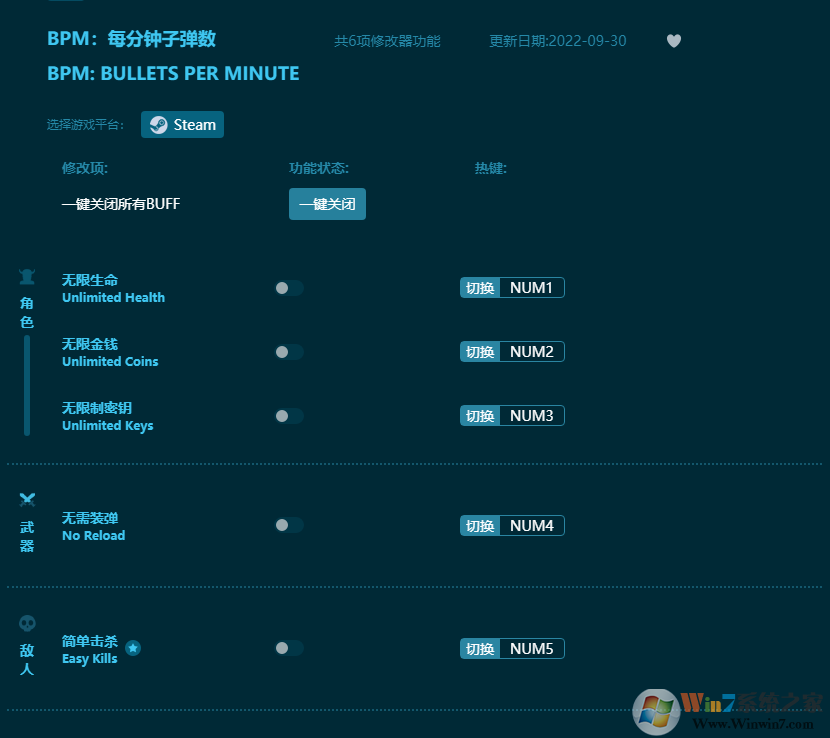This screenshot has height=738, width=830.
Task: Turn on Unlimited Keys switch
Action: pyautogui.click(x=289, y=416)
